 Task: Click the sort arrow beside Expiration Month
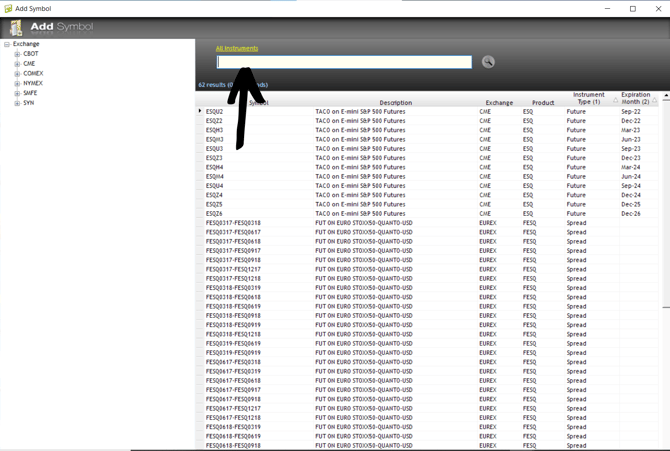point(656,100)
